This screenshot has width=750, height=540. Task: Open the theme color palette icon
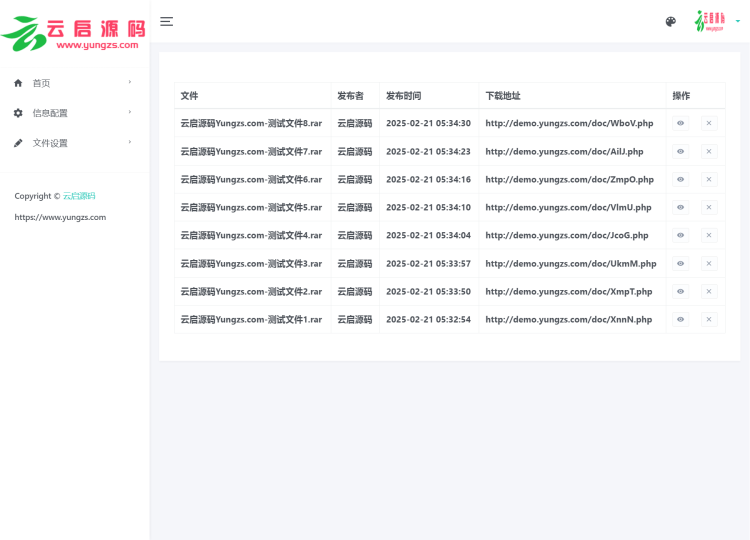(x=671, y=21)
